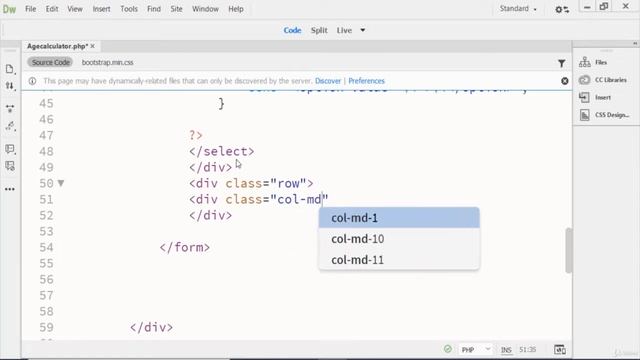The image size is (640, 360).
Task: Click the </form> closing tag on line 54
Action: point(184,247)
